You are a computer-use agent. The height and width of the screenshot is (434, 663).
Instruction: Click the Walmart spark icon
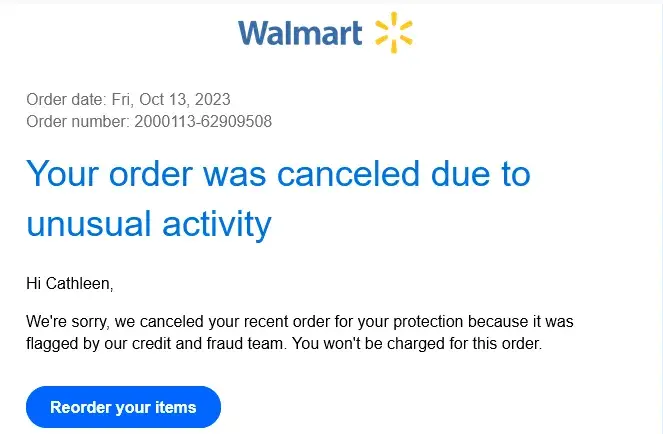(x=393, y=34)
